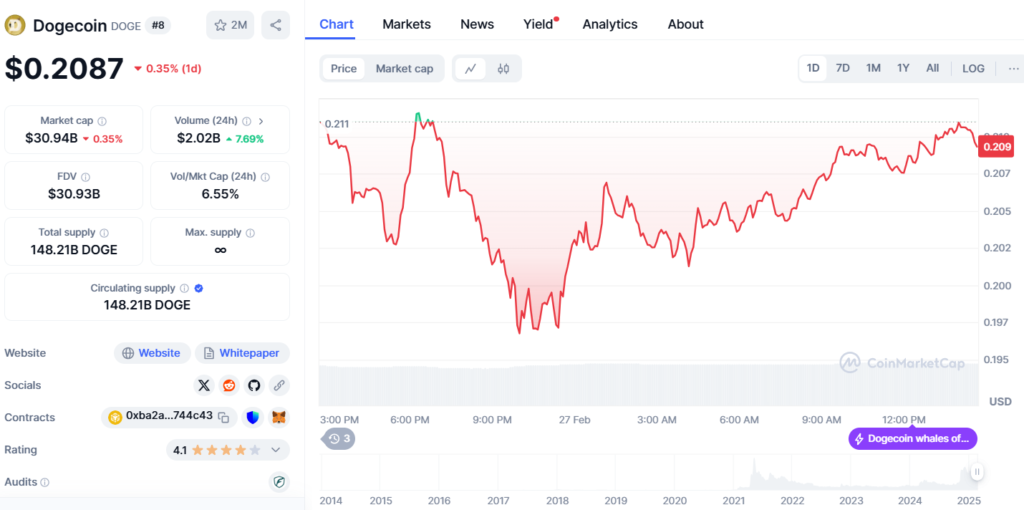Open the News tab
The height and width of the screenshot is (510, 1024).
pos(477,24)
